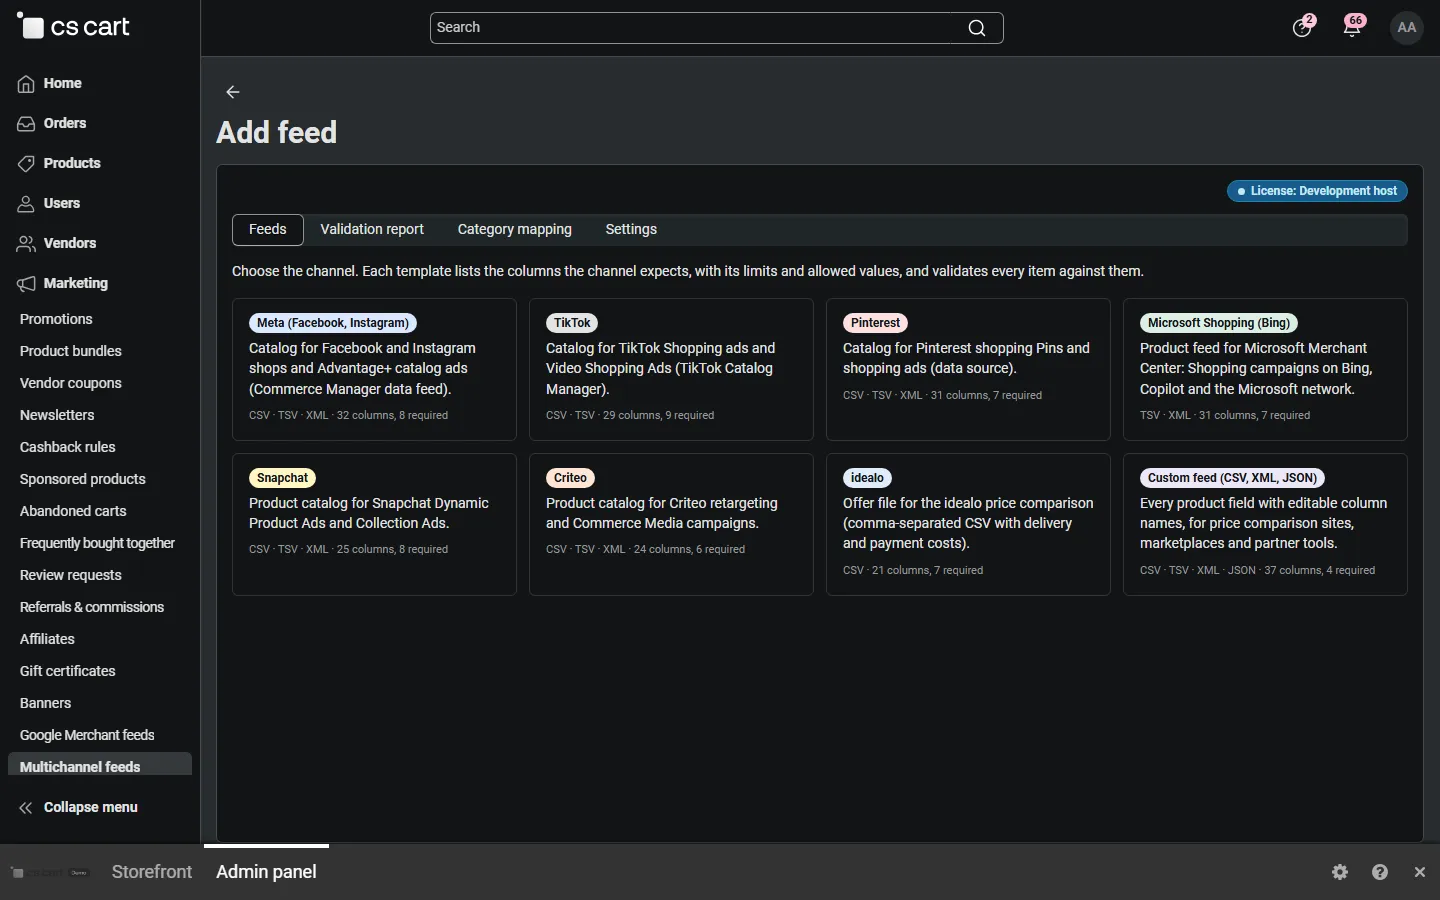Viewport: 1440px width, 900px height.
Task: Open Vendor coupons in the sidebar
Action: [71, 384]
